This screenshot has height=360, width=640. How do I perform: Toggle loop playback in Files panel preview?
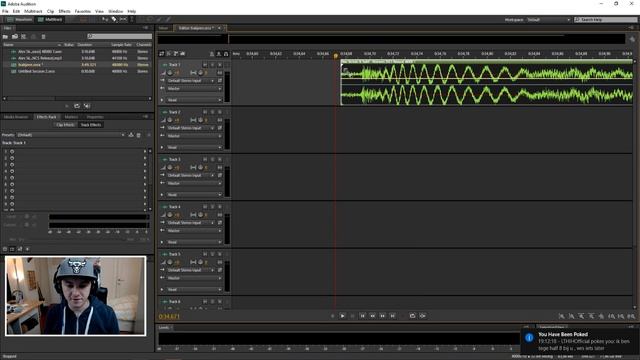pyautogui.click(x=77, y=106)
